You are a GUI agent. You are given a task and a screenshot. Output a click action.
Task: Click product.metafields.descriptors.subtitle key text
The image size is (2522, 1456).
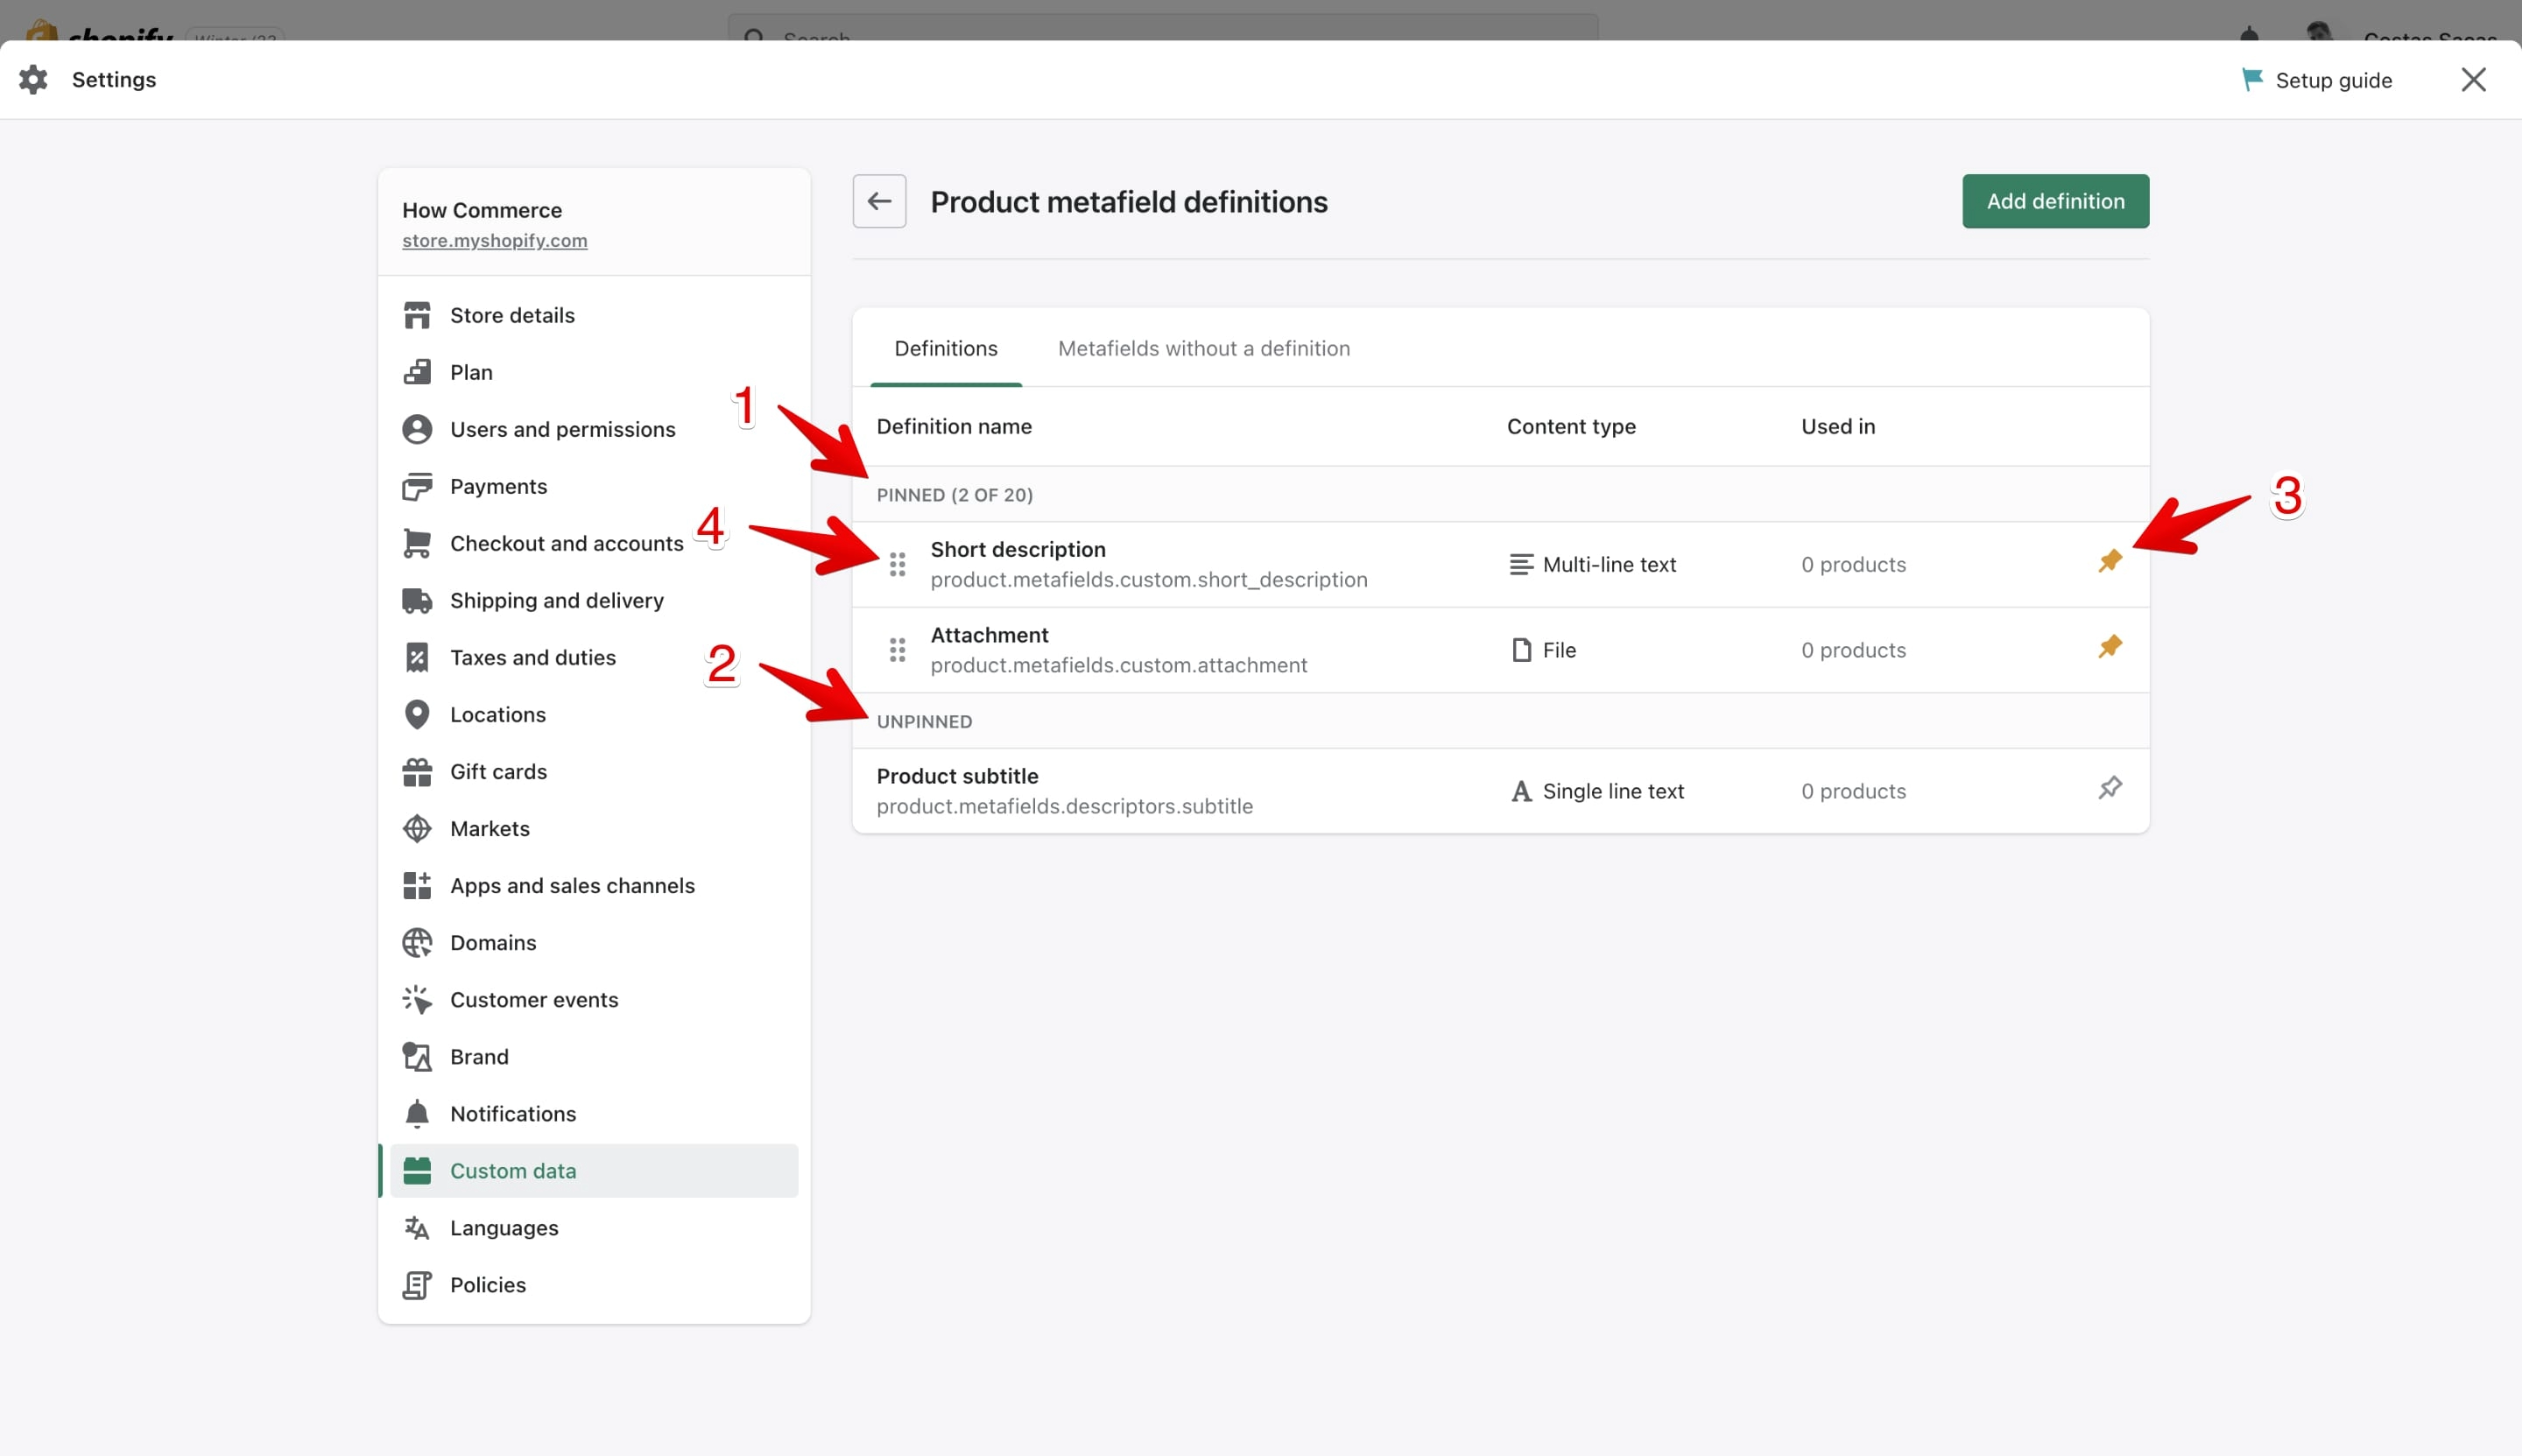click(1065, 806)
